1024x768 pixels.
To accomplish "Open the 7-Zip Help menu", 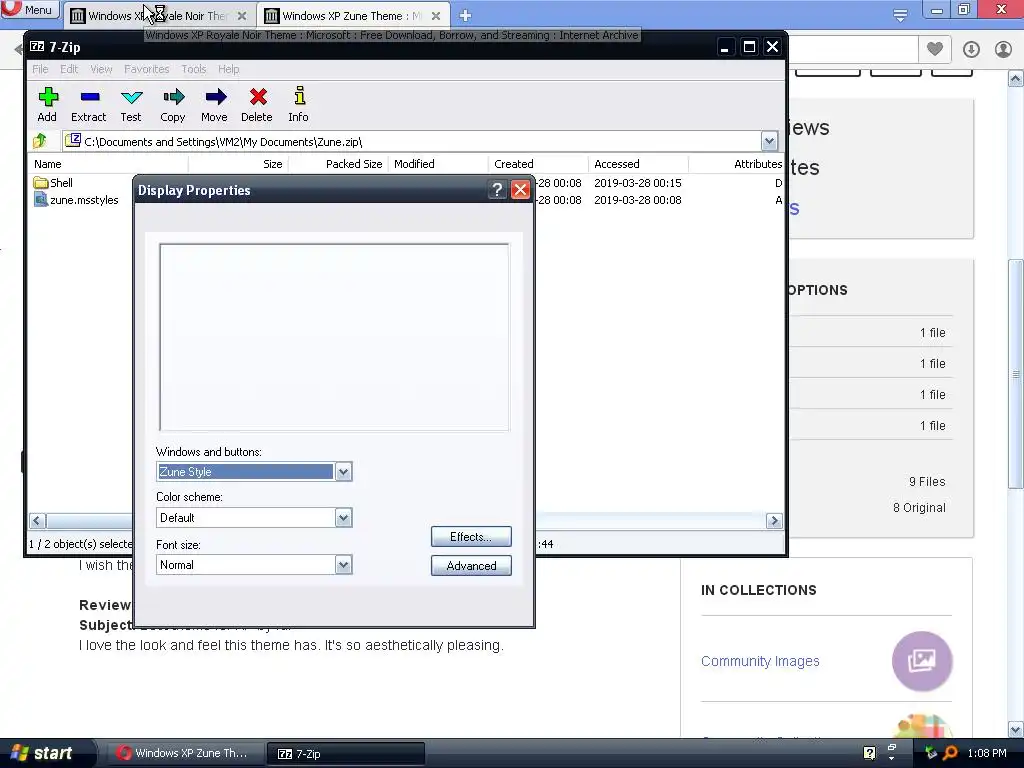I will (x=229, y=69).
